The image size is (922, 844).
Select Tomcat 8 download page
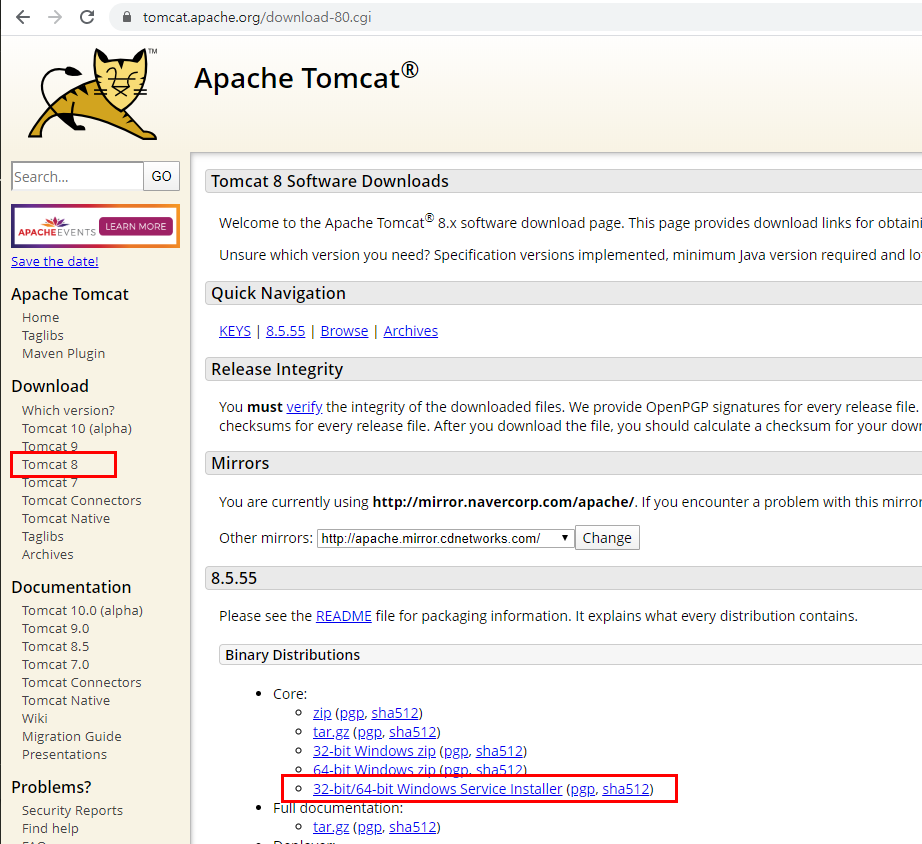50,465
